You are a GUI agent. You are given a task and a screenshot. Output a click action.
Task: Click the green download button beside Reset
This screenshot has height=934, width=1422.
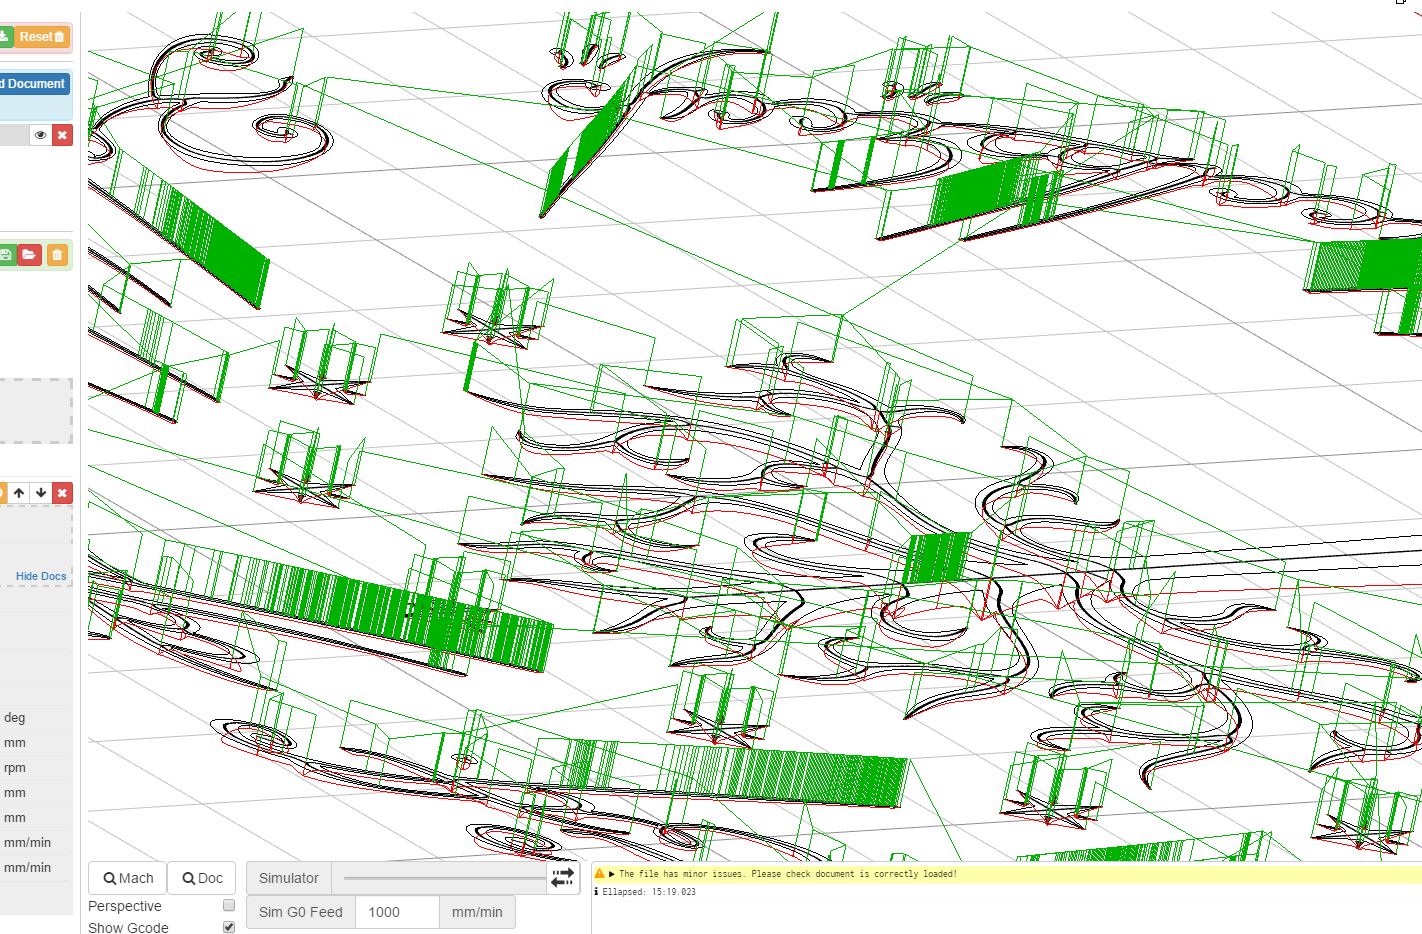tap(5, 37)
